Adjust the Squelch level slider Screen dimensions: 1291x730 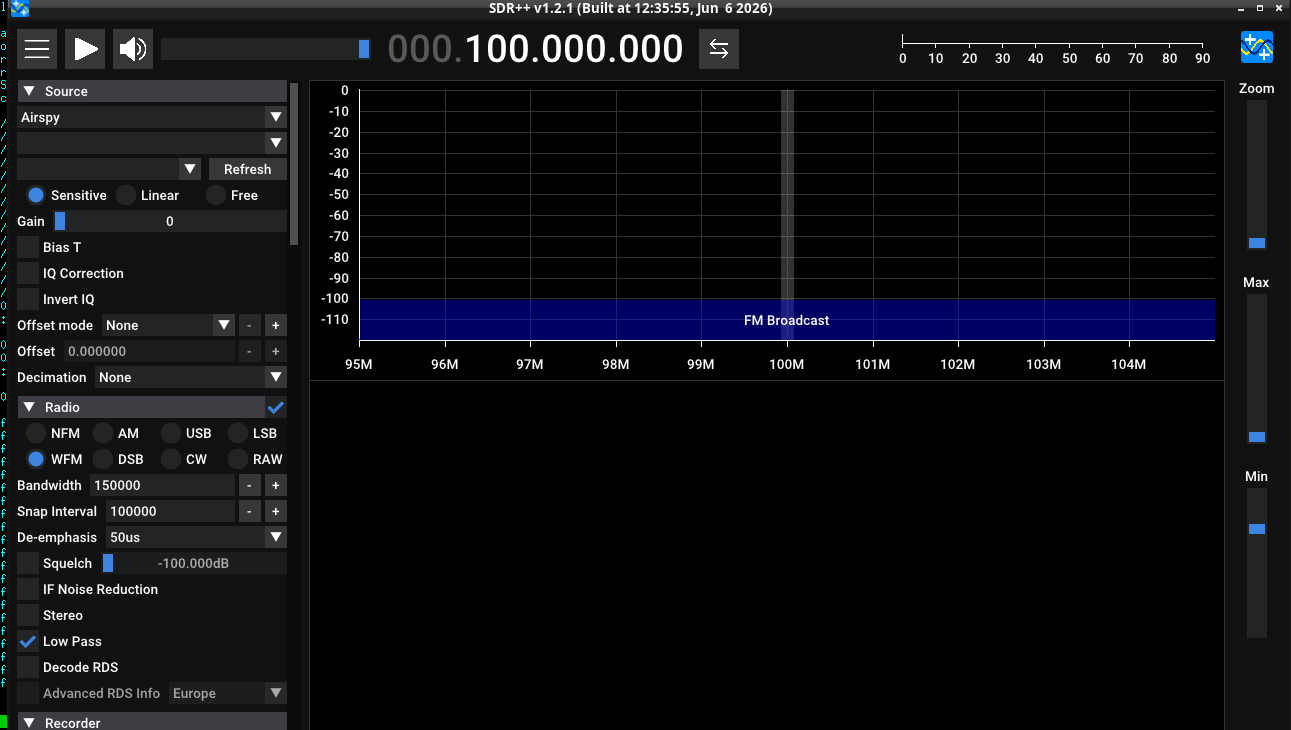pos(194,563)
